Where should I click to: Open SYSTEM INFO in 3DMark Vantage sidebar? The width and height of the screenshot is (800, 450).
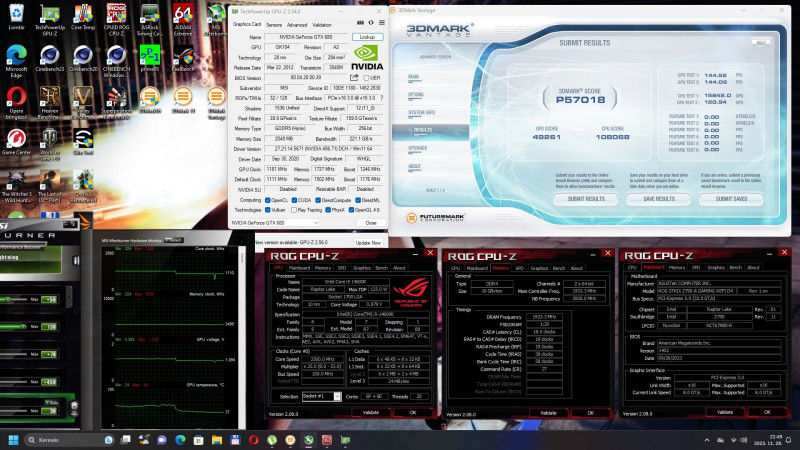coord(421,112)
